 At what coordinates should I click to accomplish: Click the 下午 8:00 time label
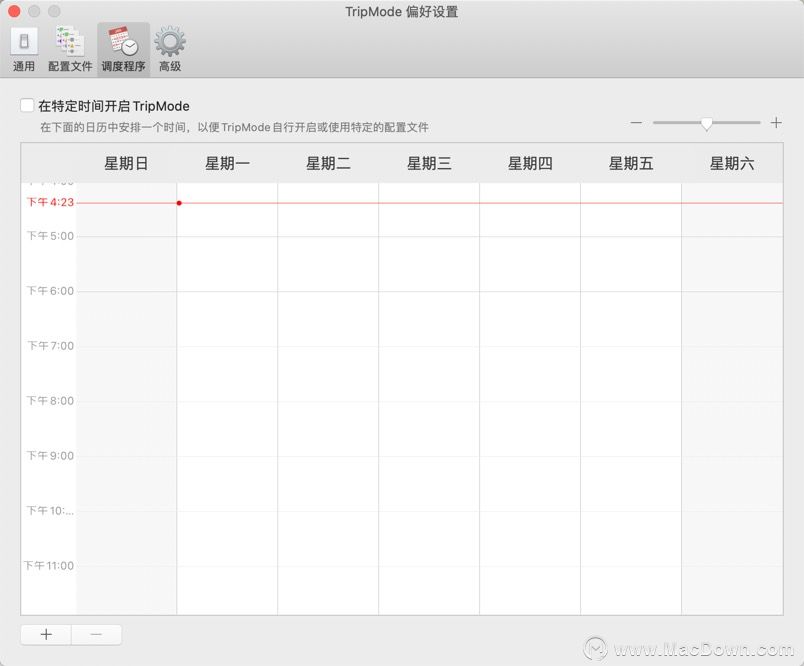(50, 400)
